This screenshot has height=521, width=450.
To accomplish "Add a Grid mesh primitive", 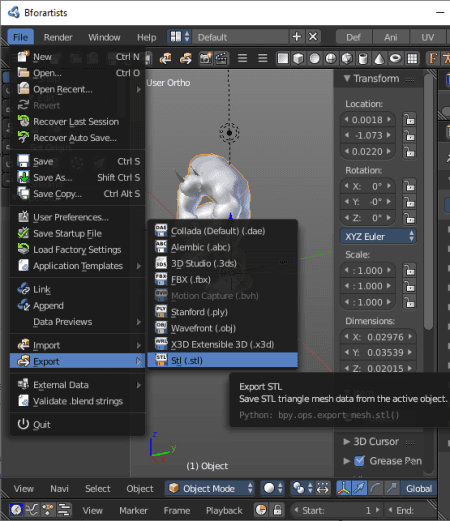I will (x=412, y=59).
